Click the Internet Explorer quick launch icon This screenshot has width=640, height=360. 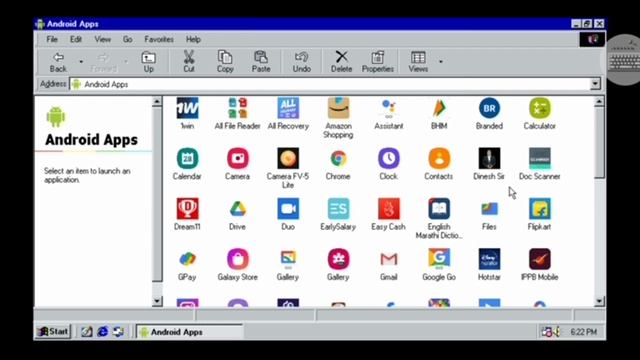[x=102, y=332]
